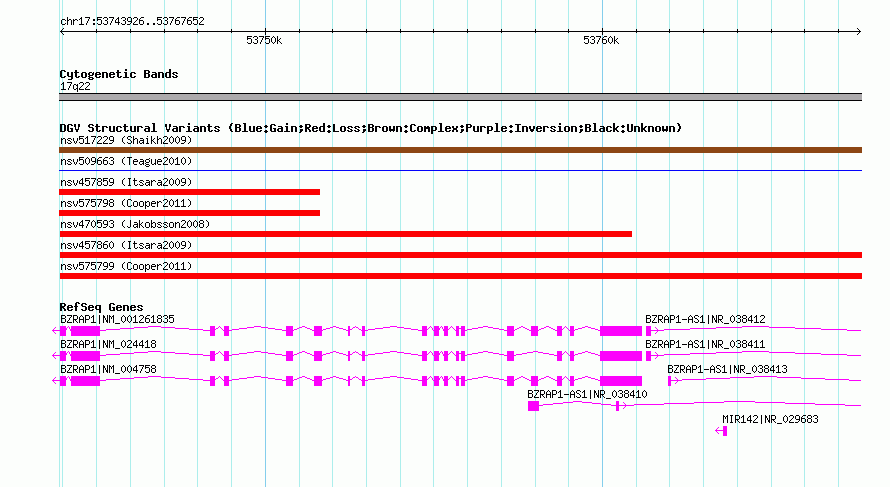Click the 53760k ruler position label
Image resolution: width=890 pixels, height=487 pixels.
pos(601,40)
